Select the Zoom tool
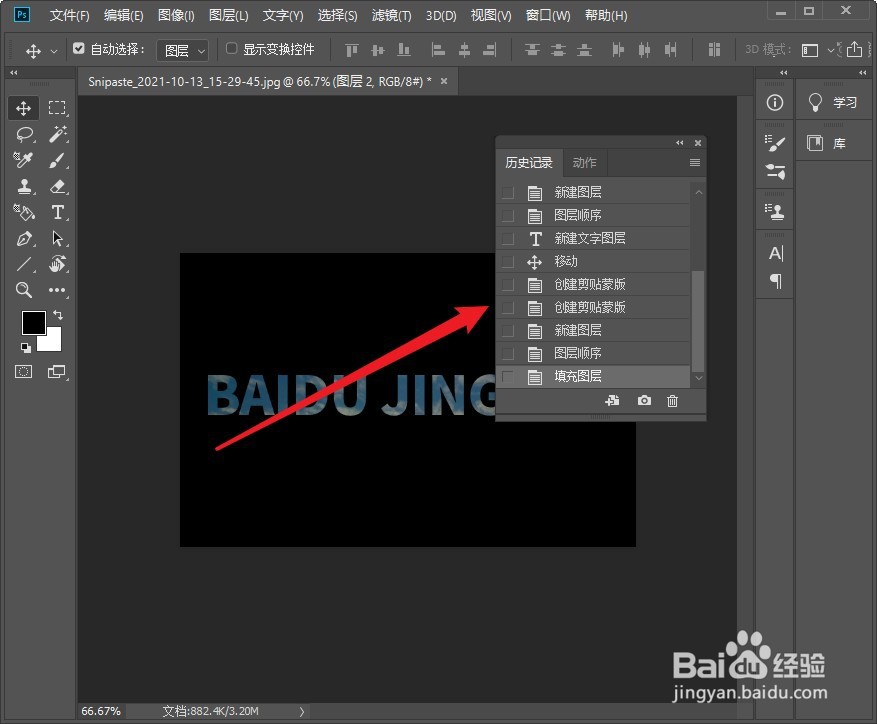This screenshot has width=877, height=724. (23, 290)
